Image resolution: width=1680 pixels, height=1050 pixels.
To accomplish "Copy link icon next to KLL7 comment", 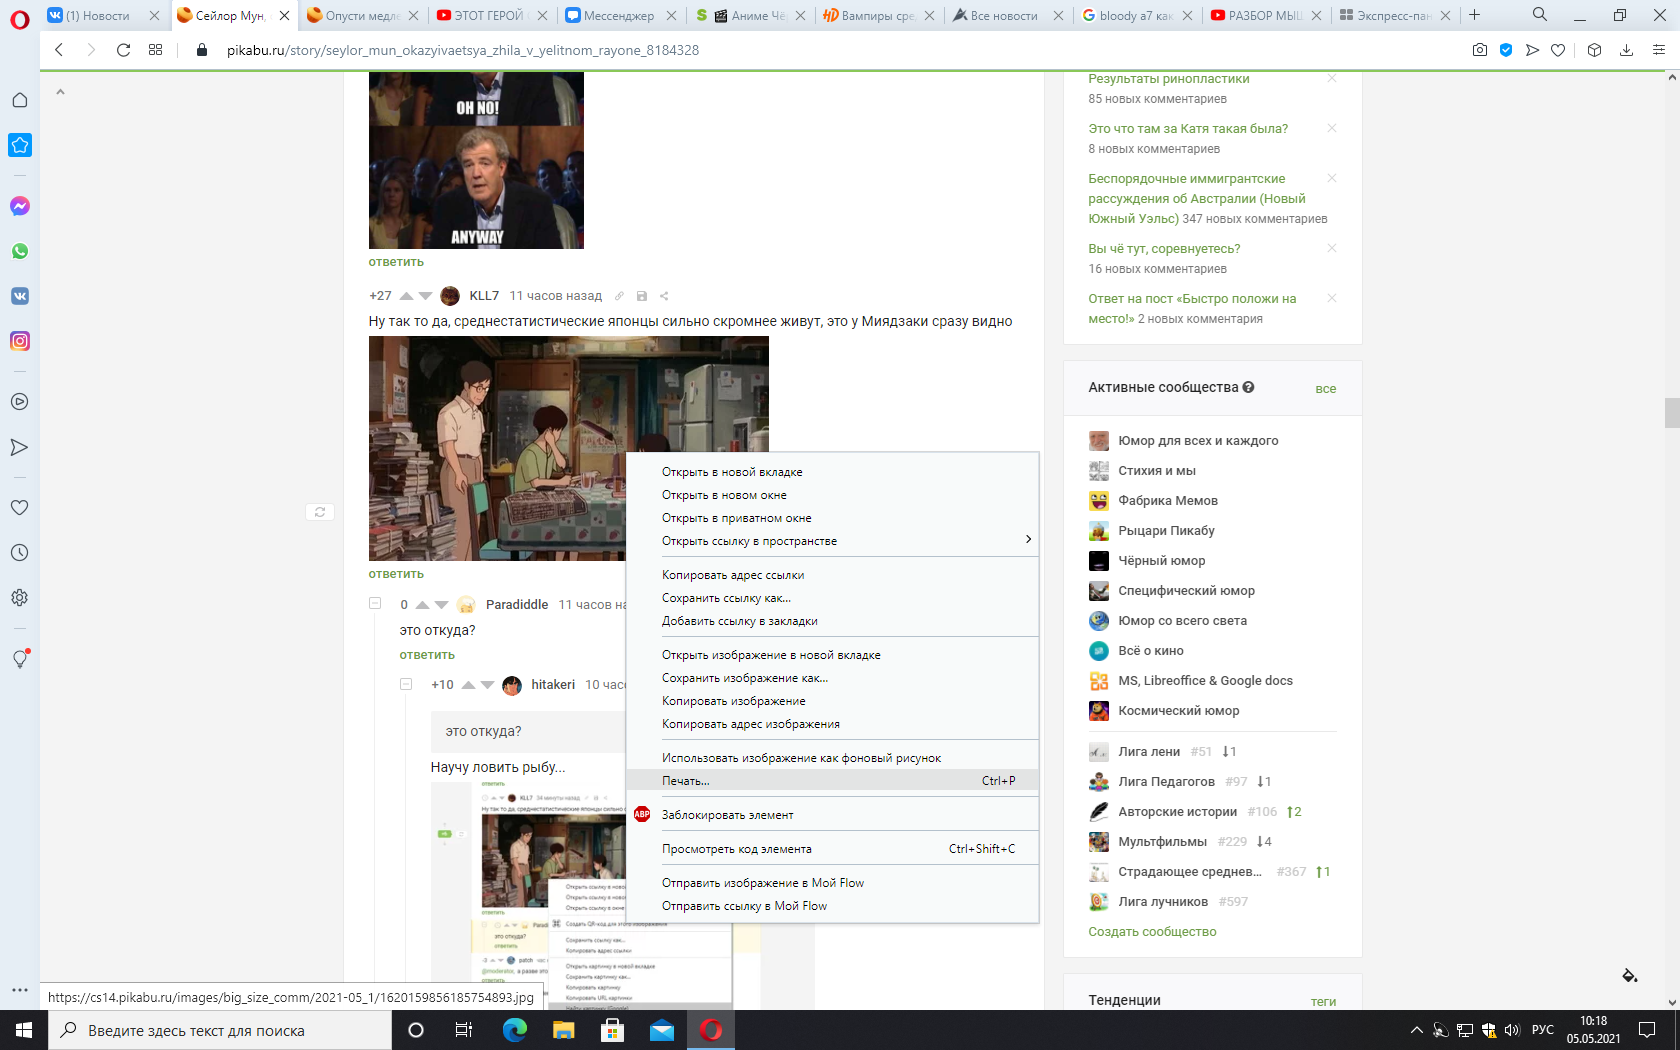I will click(619, 296).
